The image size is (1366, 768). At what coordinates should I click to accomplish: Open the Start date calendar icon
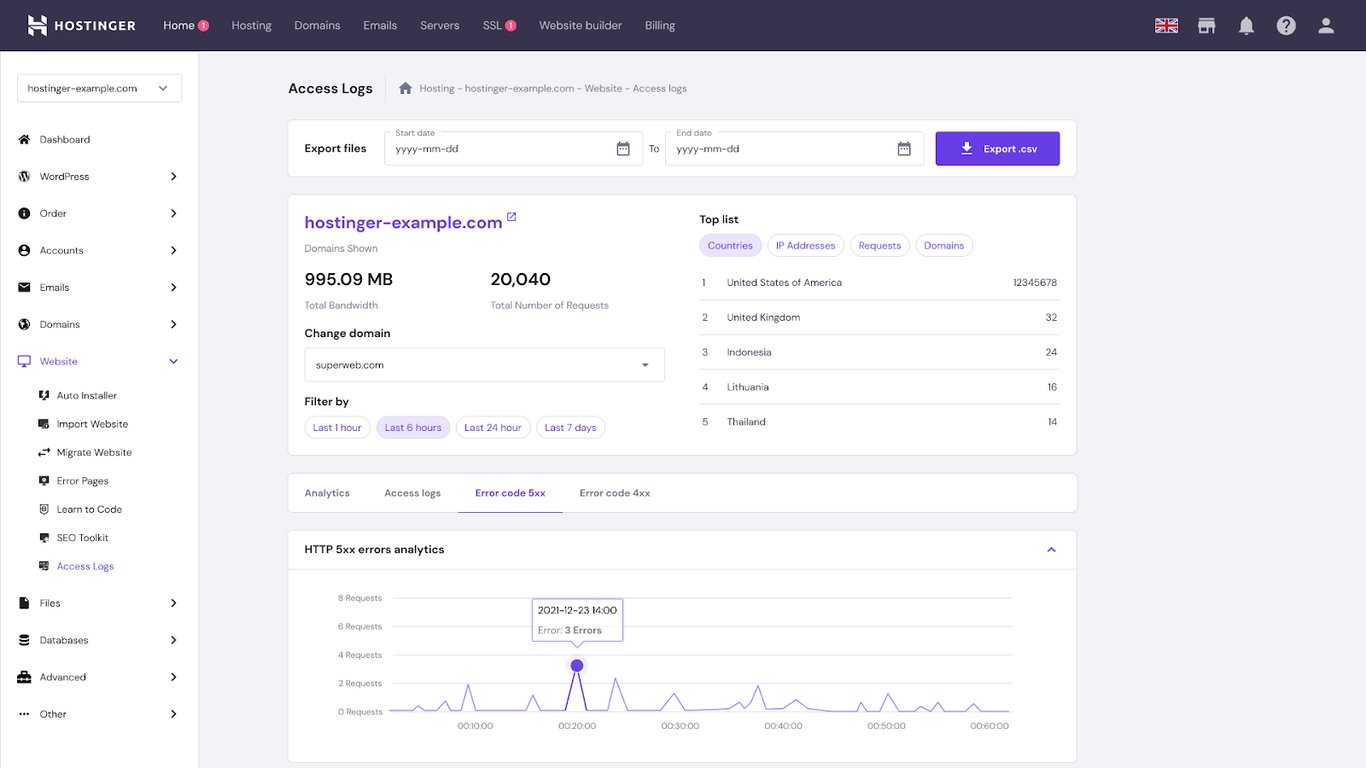[x=623, y=147]
